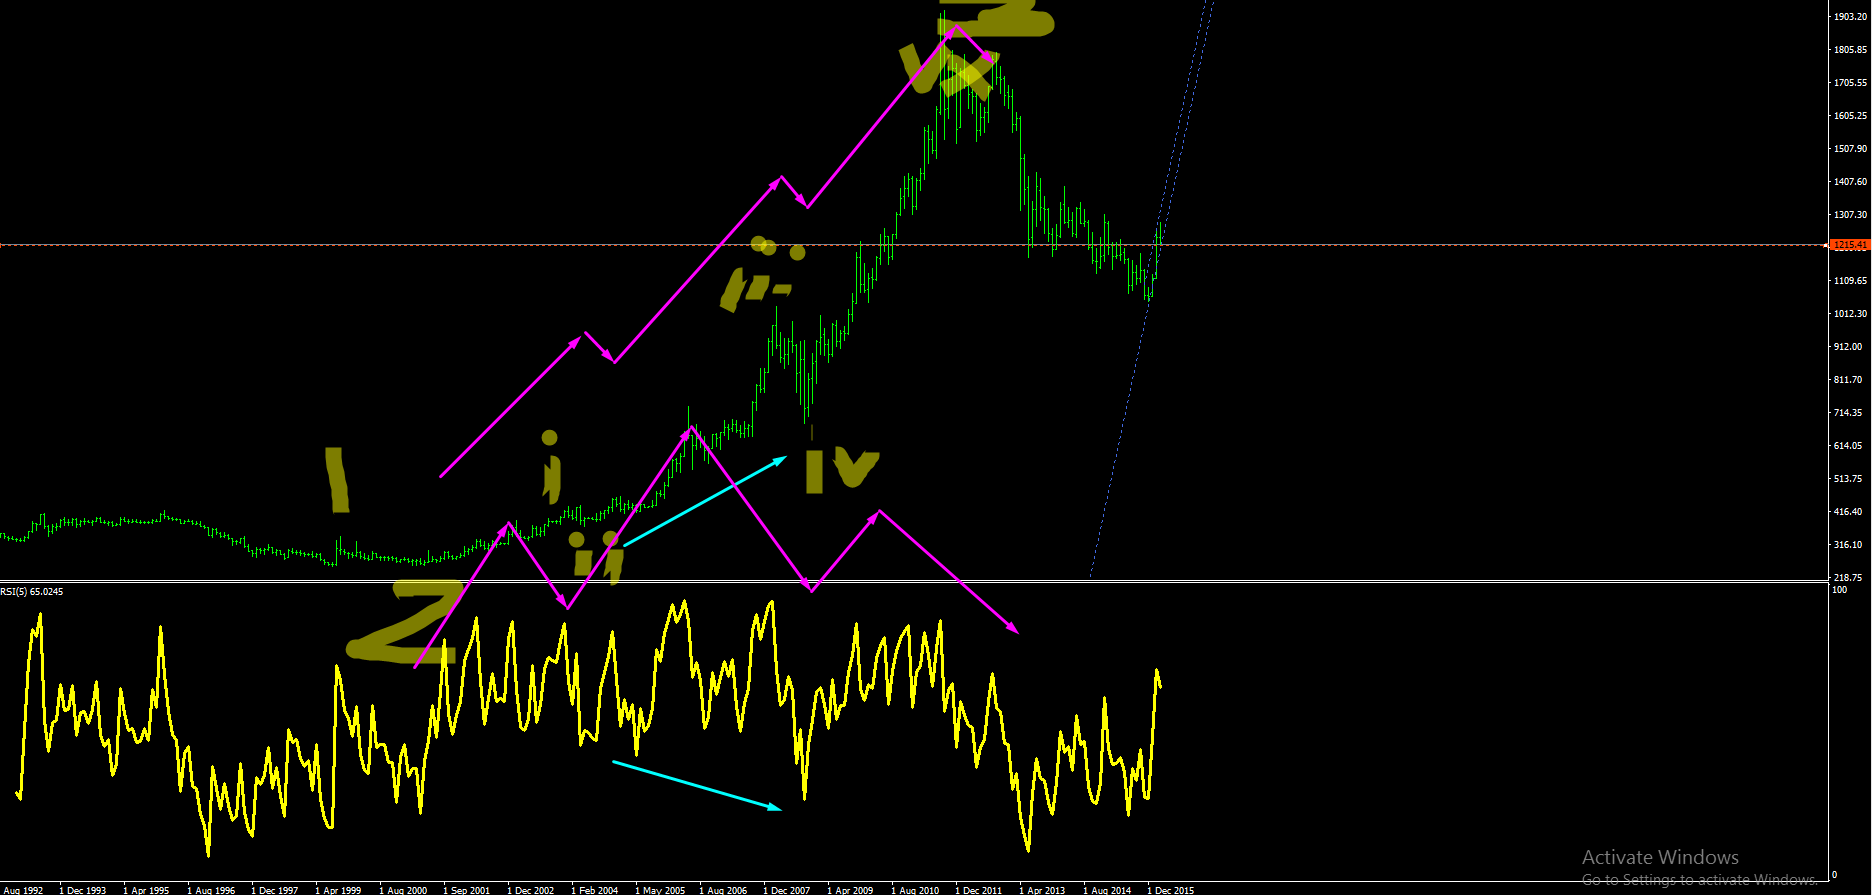Viewport: 1872px width, 895px height.
Task: Select the RSI(5) 65.0245 indicator label
Action: tap(32, 592)
